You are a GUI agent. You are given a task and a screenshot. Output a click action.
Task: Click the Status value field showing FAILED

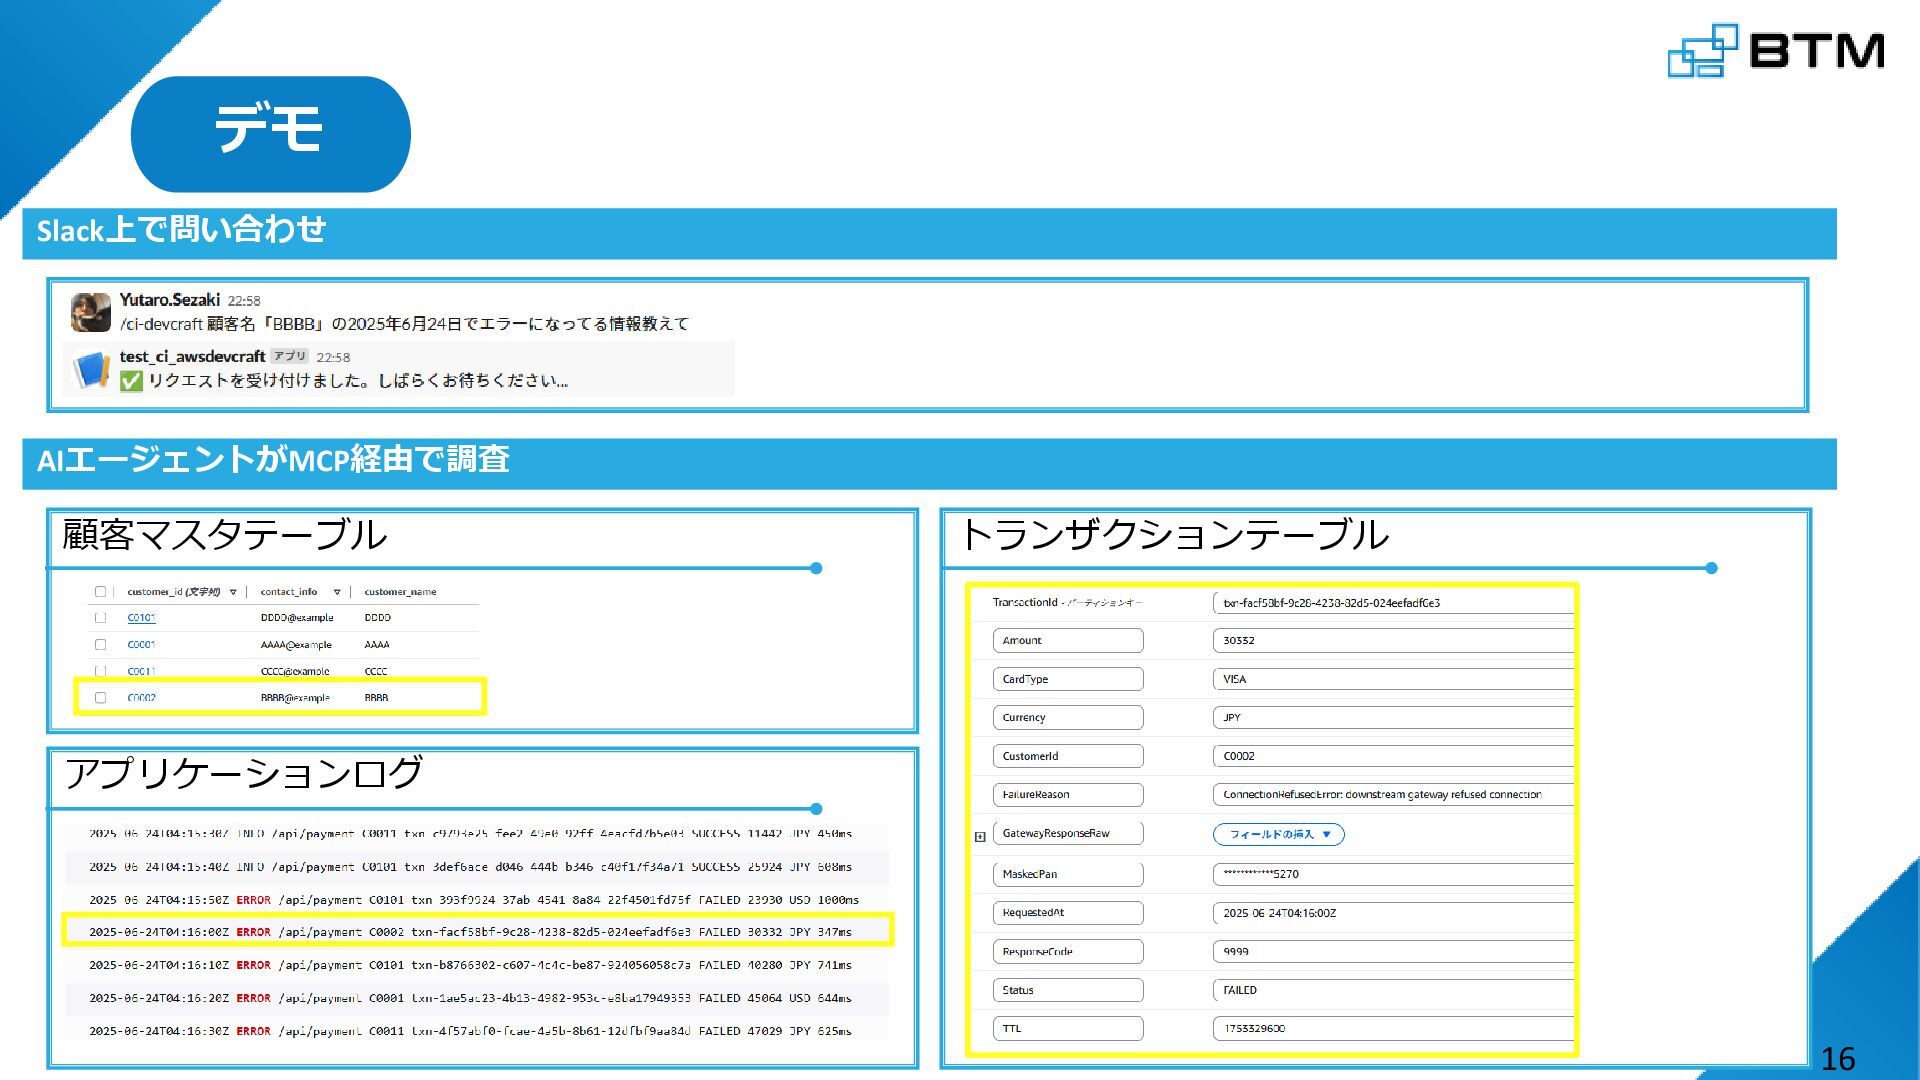click(x=1392, y=990)
